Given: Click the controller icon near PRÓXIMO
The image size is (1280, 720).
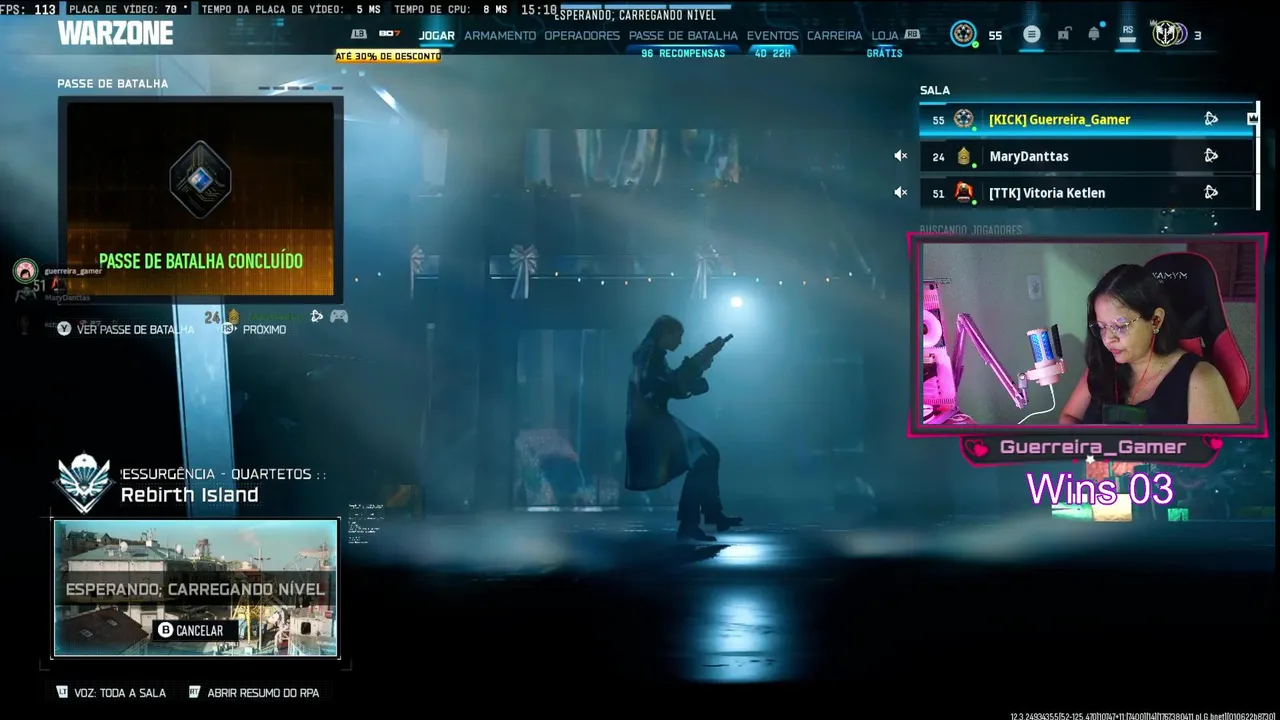Looking at the screenshot, I should pyautogui.click(x=339, y=316).
